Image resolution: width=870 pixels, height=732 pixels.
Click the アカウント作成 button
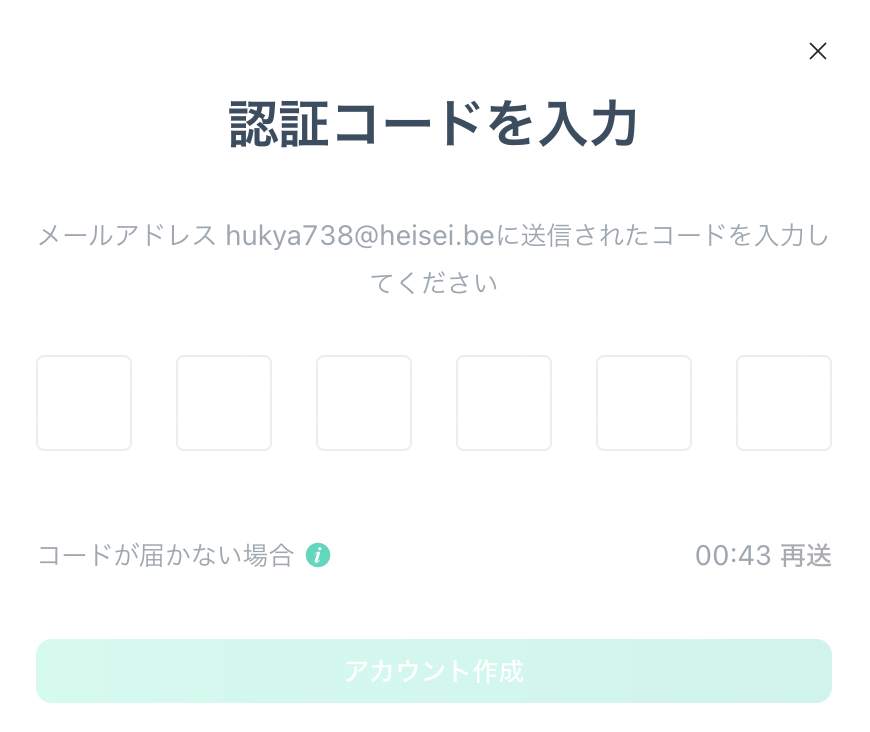434,671
